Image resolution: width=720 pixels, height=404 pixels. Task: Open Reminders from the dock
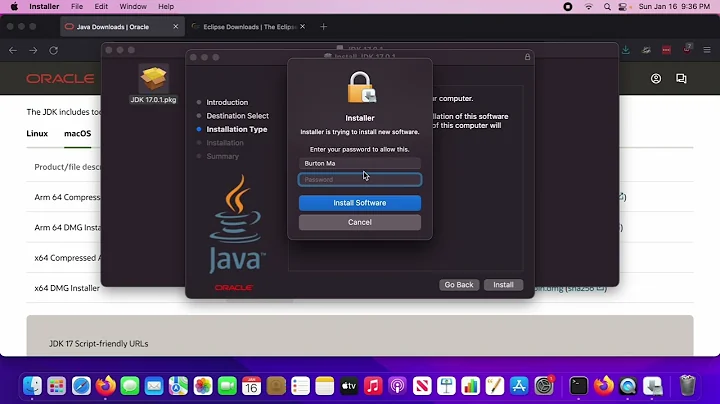(x=300, y=386)
